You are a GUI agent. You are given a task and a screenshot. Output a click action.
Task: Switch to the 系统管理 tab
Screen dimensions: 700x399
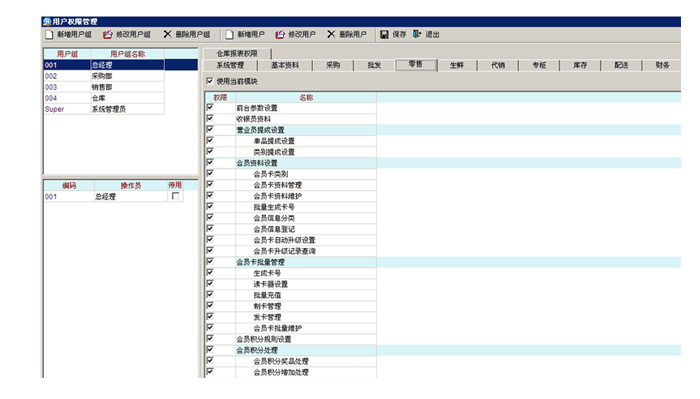point(230,65)
